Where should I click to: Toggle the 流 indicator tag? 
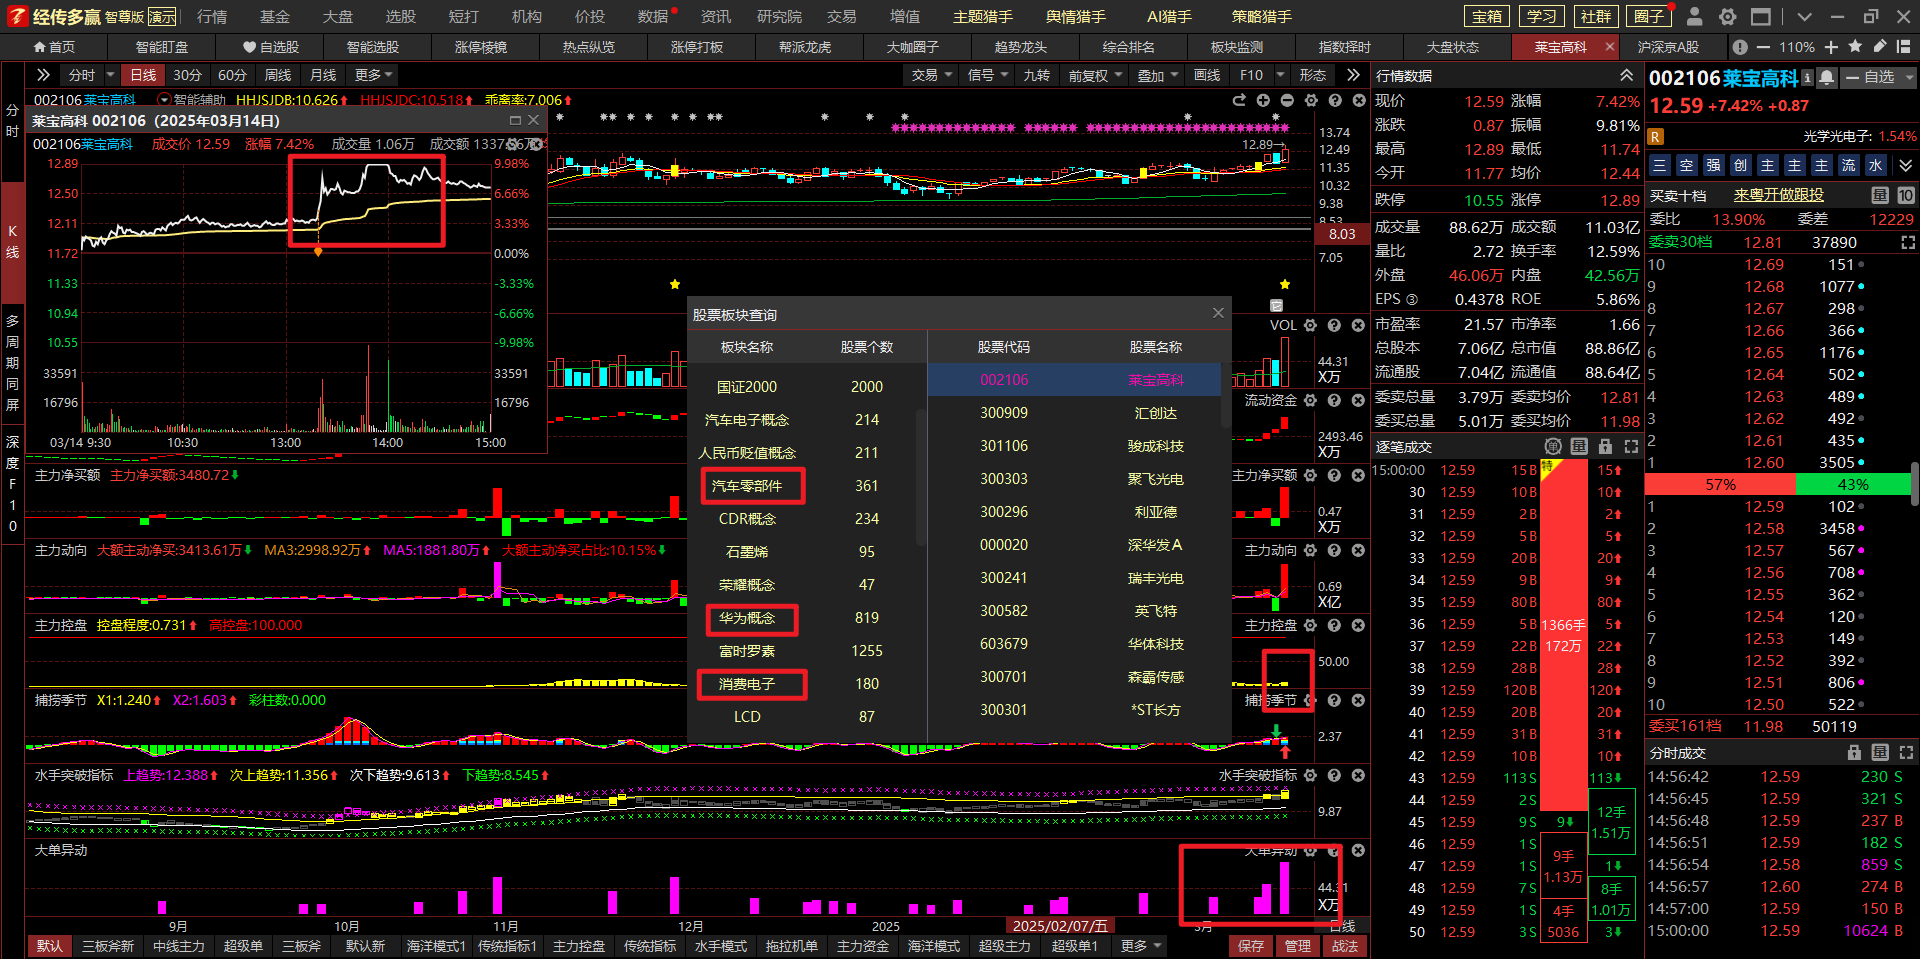click(x=1849, y=165)
